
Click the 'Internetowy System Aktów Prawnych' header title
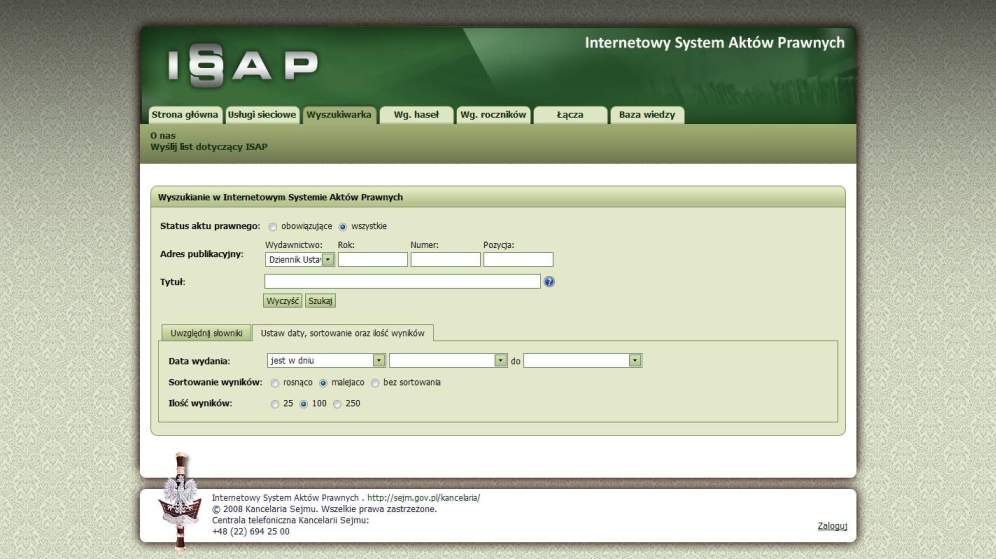[715, 43]
